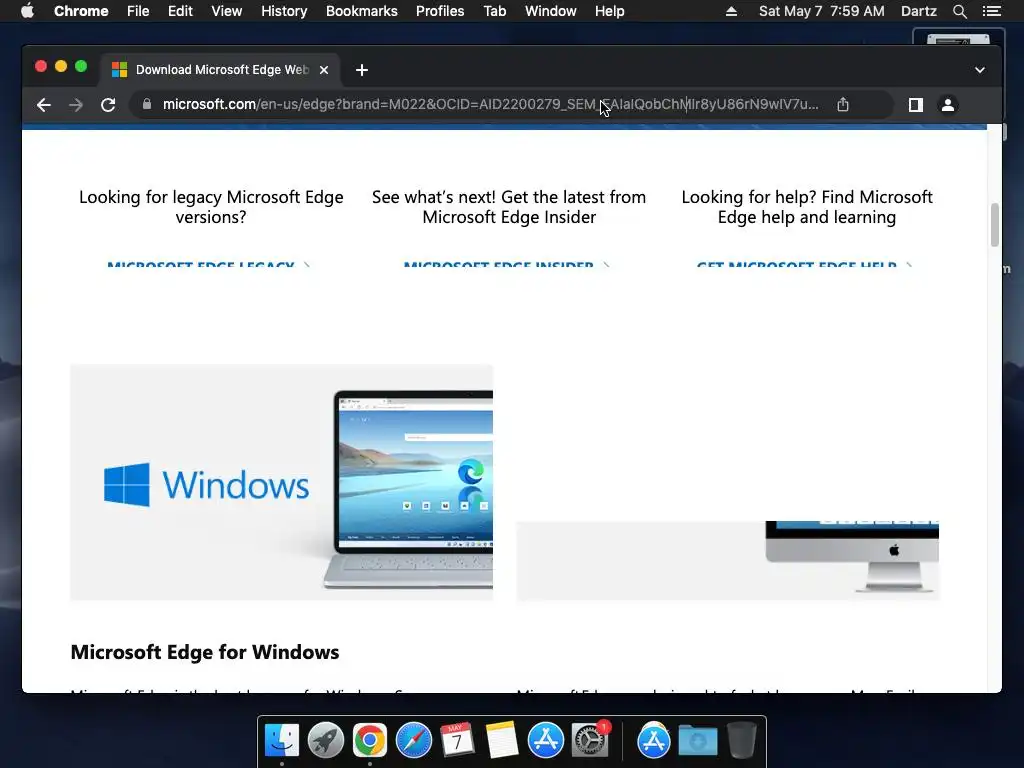The height and width of the screenshot is (768, 1024).
Task: Click the iMac promo image
Action: (x=728, y=560)
